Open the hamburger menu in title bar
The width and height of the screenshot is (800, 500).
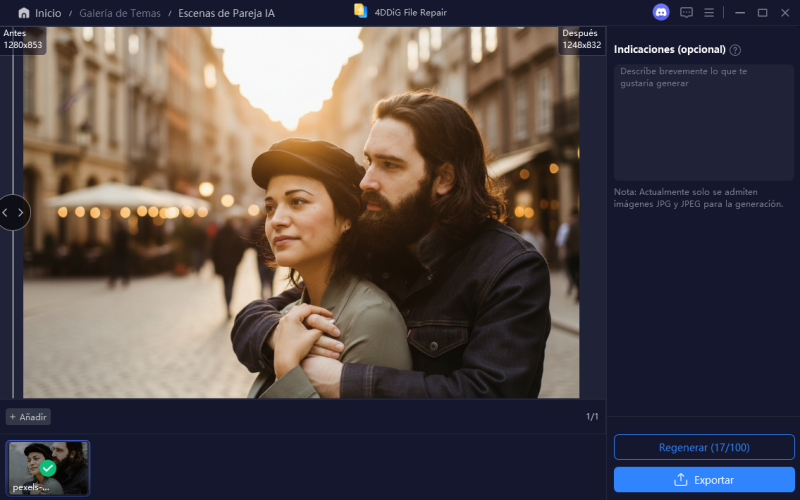[709, 12]
